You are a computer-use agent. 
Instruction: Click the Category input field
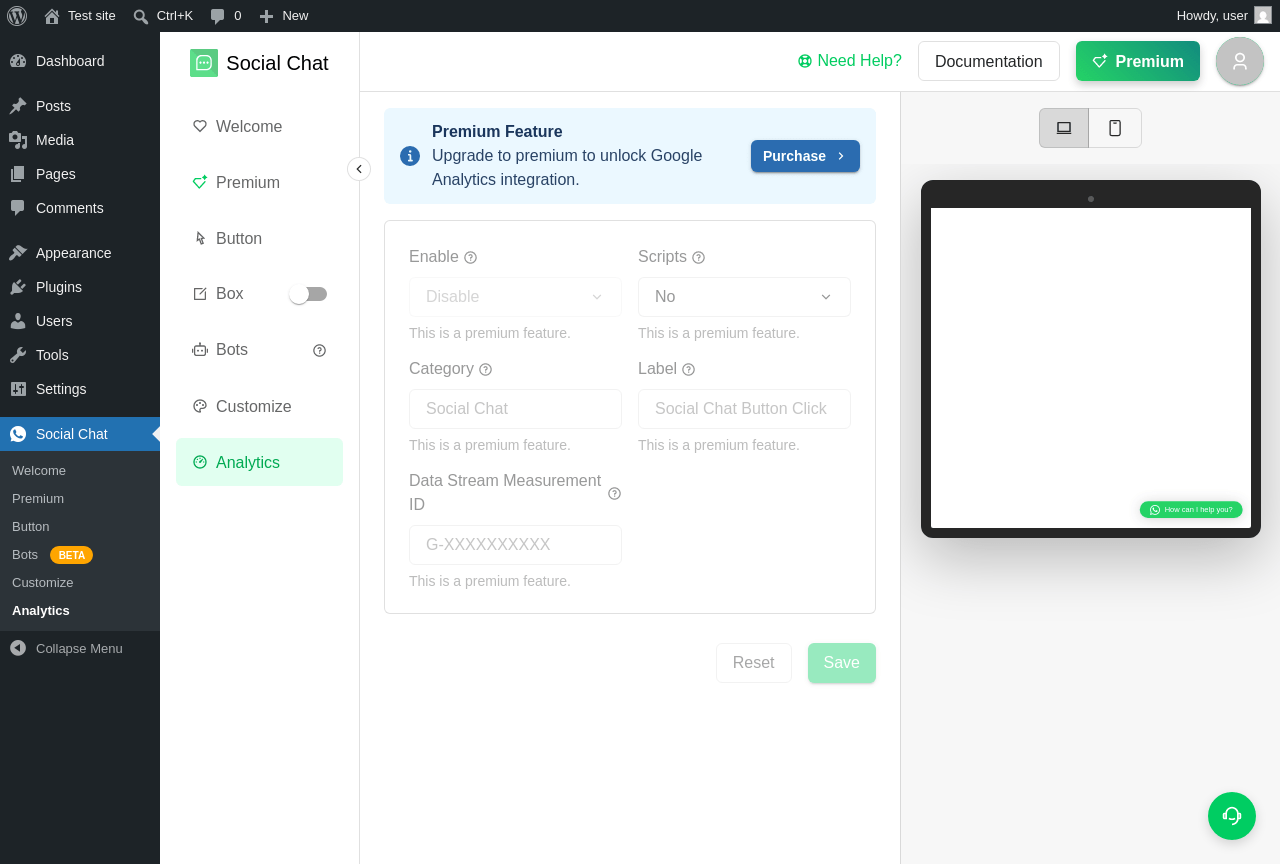(x=515, y=409)
